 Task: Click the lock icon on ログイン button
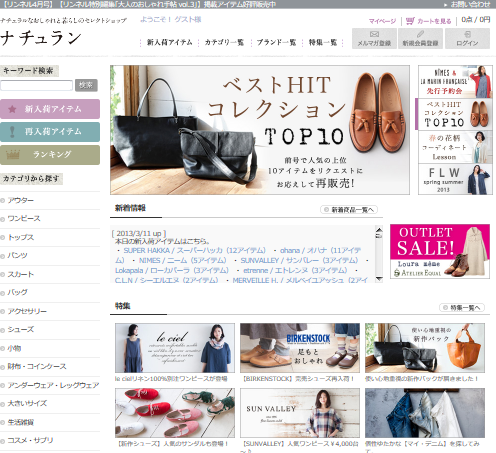[x=467, y=34]
